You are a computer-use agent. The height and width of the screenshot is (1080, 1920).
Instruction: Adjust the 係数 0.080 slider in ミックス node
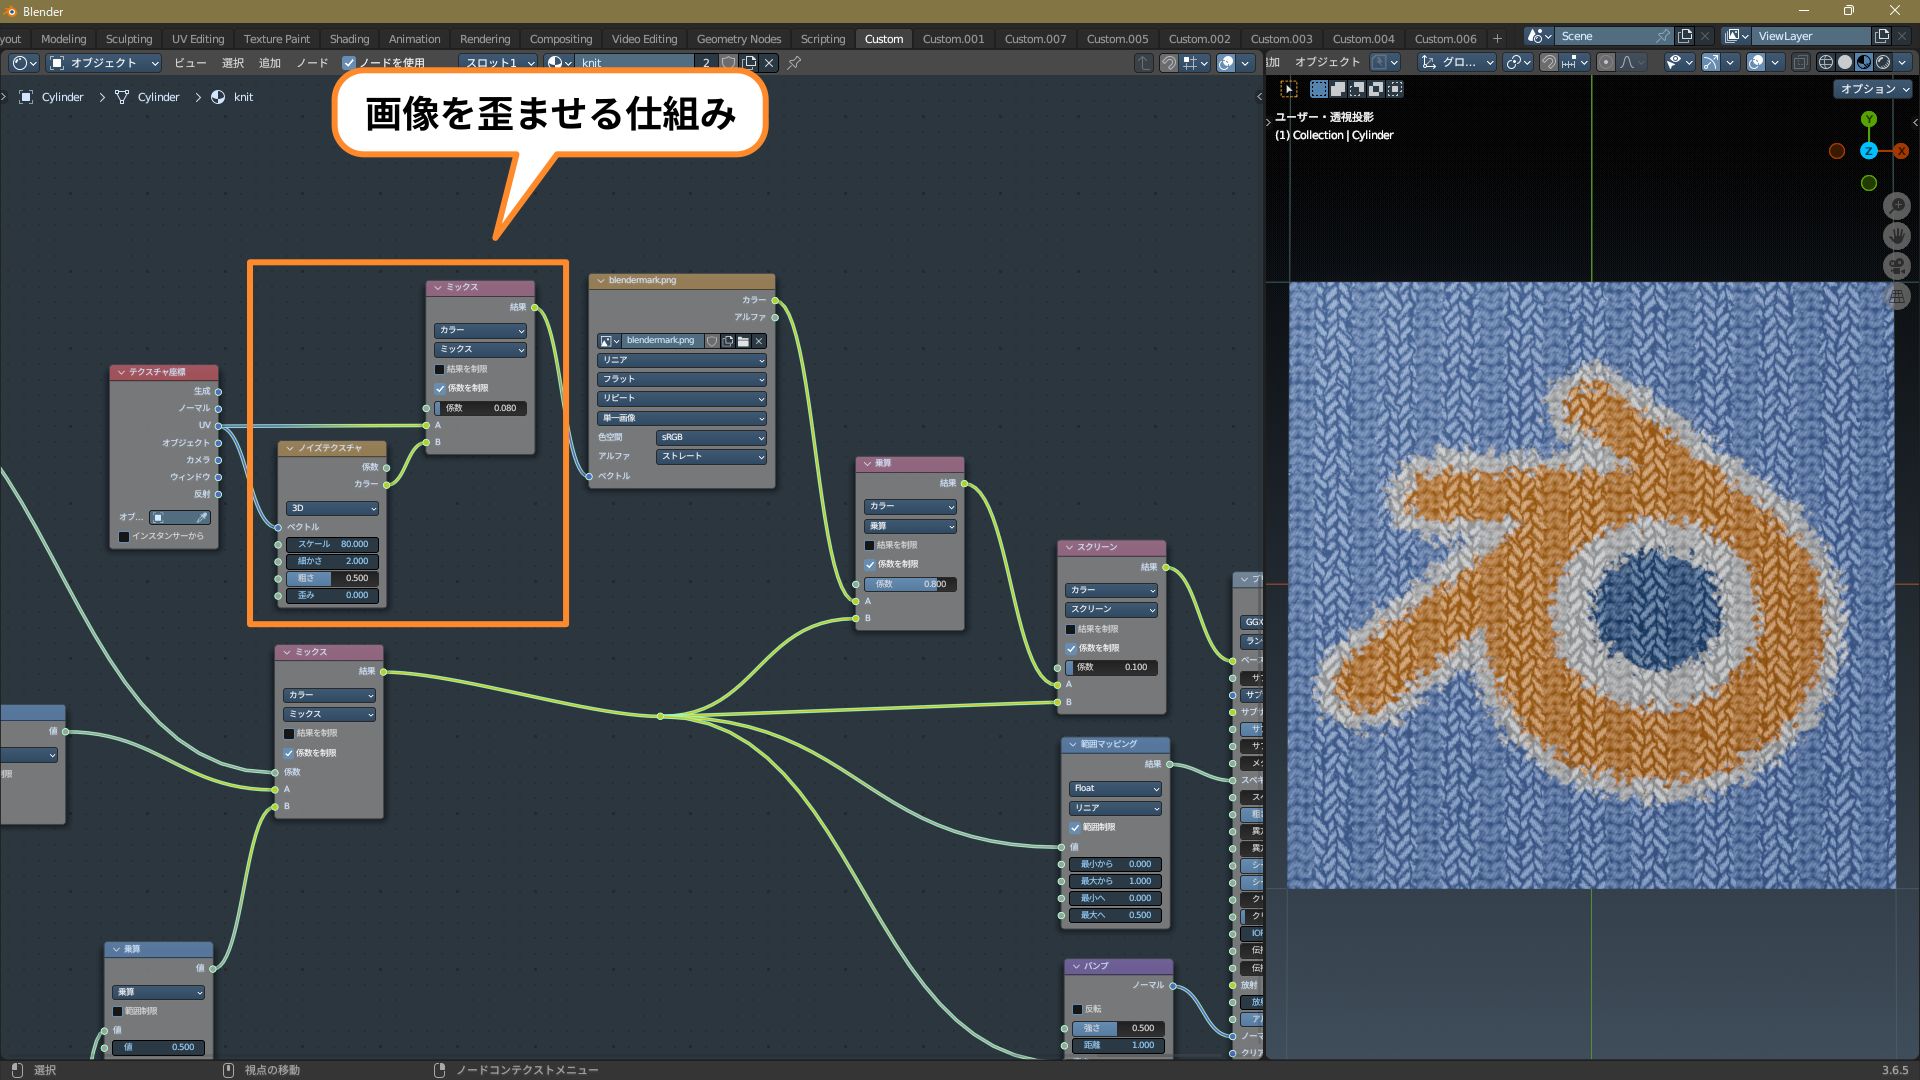click(x=480, y=408)
